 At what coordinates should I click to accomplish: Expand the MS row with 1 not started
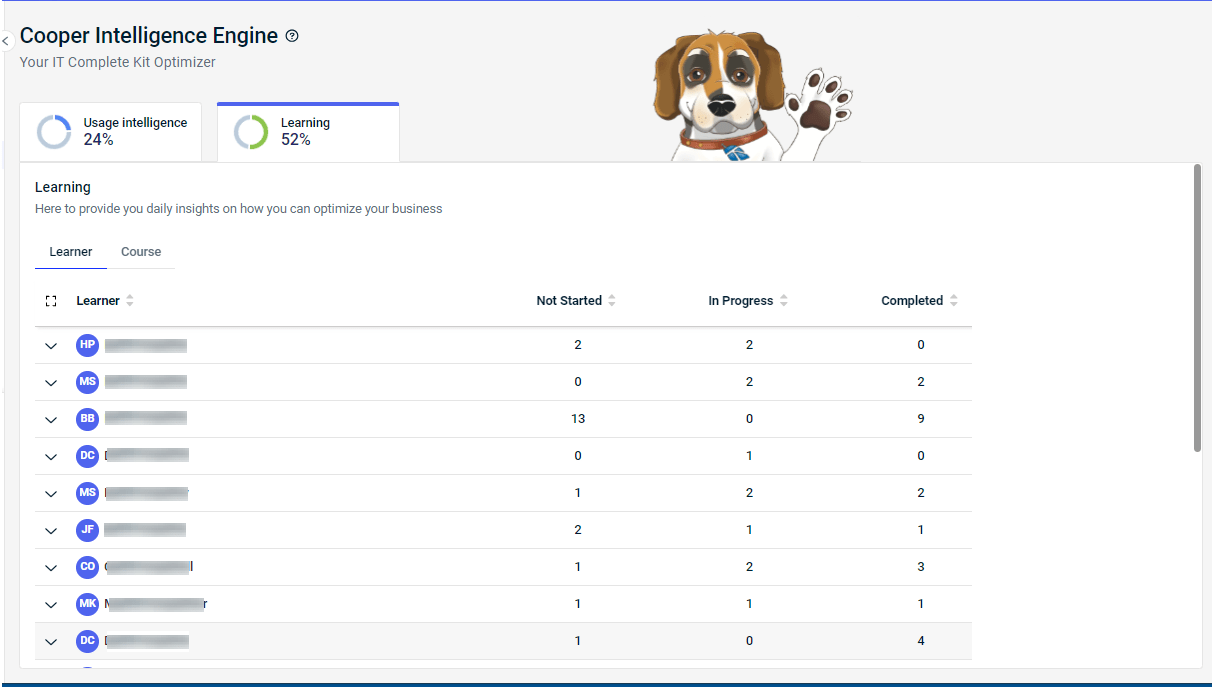coord(51,494)
